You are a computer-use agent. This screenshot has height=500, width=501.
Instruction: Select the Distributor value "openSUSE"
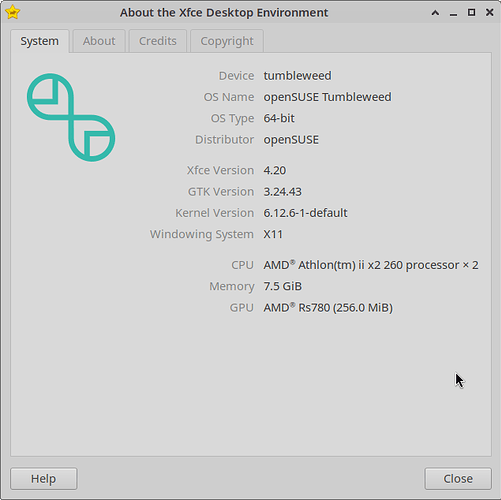[x=291, y=140]
